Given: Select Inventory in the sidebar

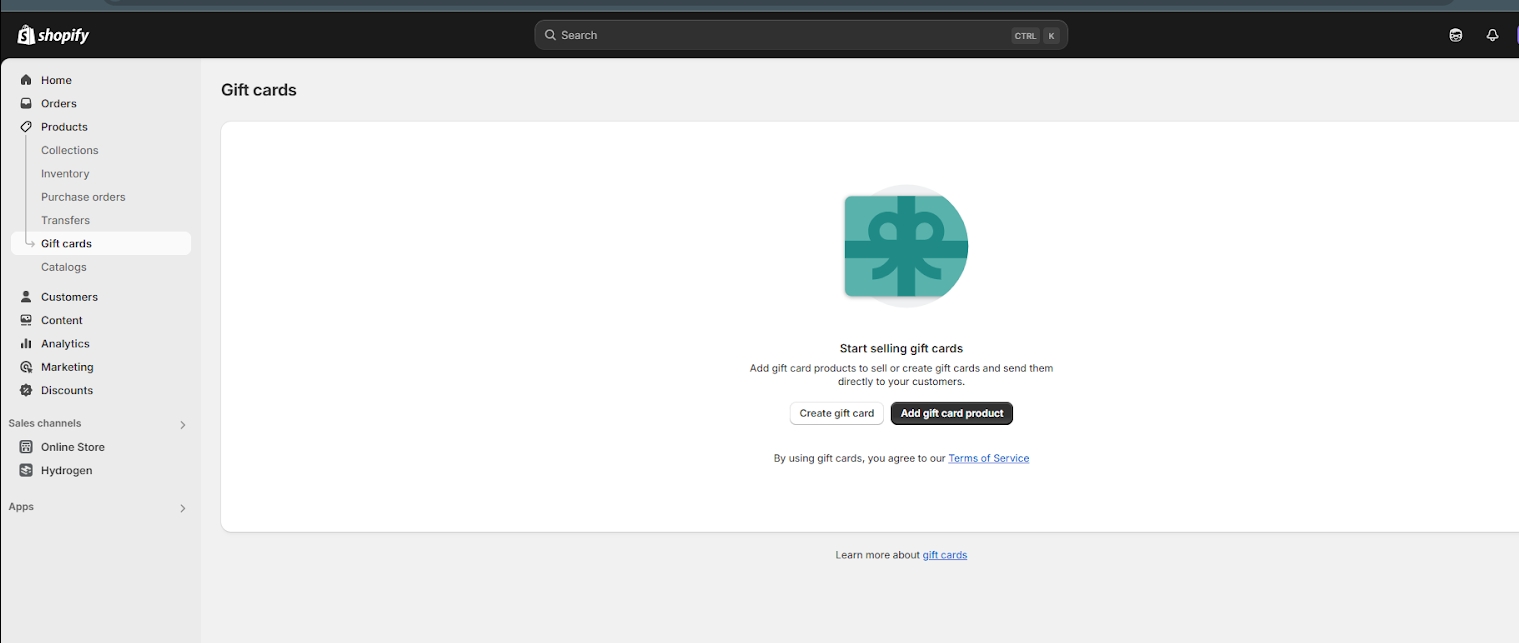Looking at the screenshot, I should click(65, 174).
